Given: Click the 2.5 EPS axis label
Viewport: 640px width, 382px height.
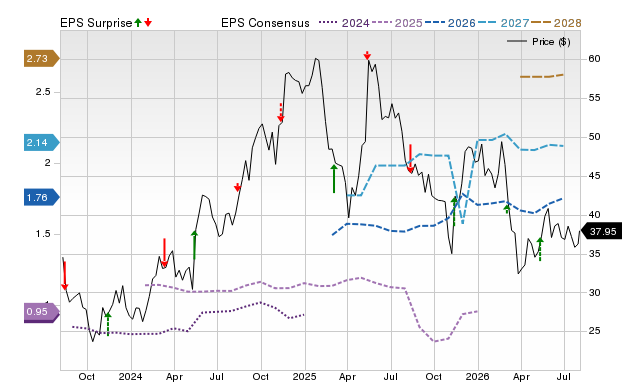Looking at the screenshot, I should (43, 92).
